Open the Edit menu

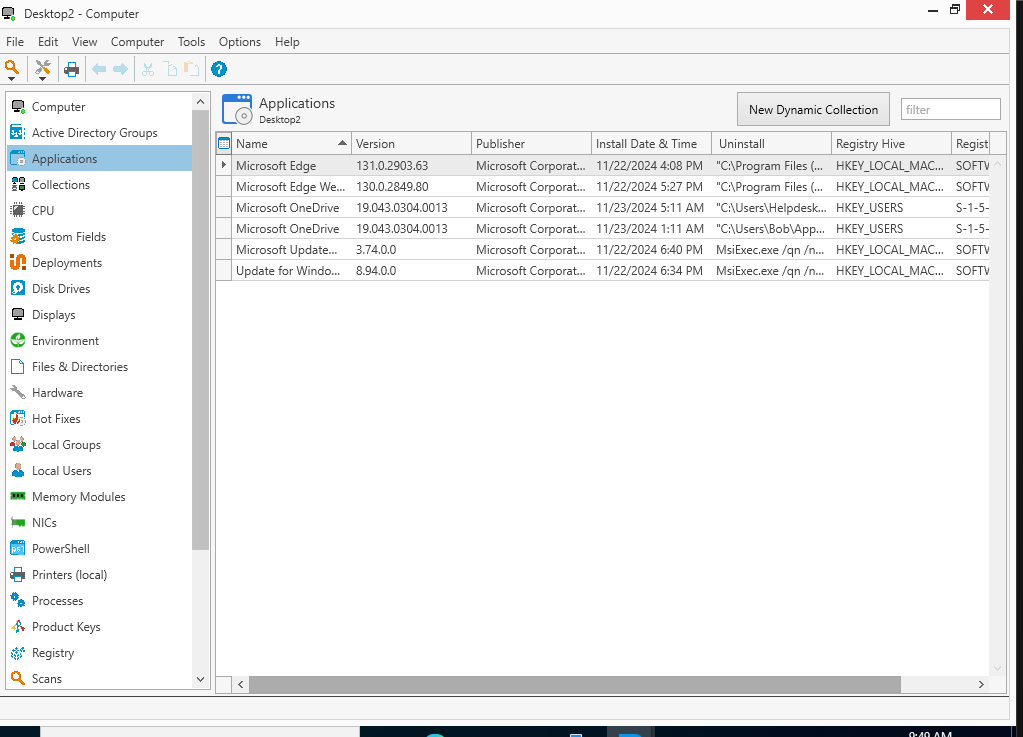(x=48, y=42)
